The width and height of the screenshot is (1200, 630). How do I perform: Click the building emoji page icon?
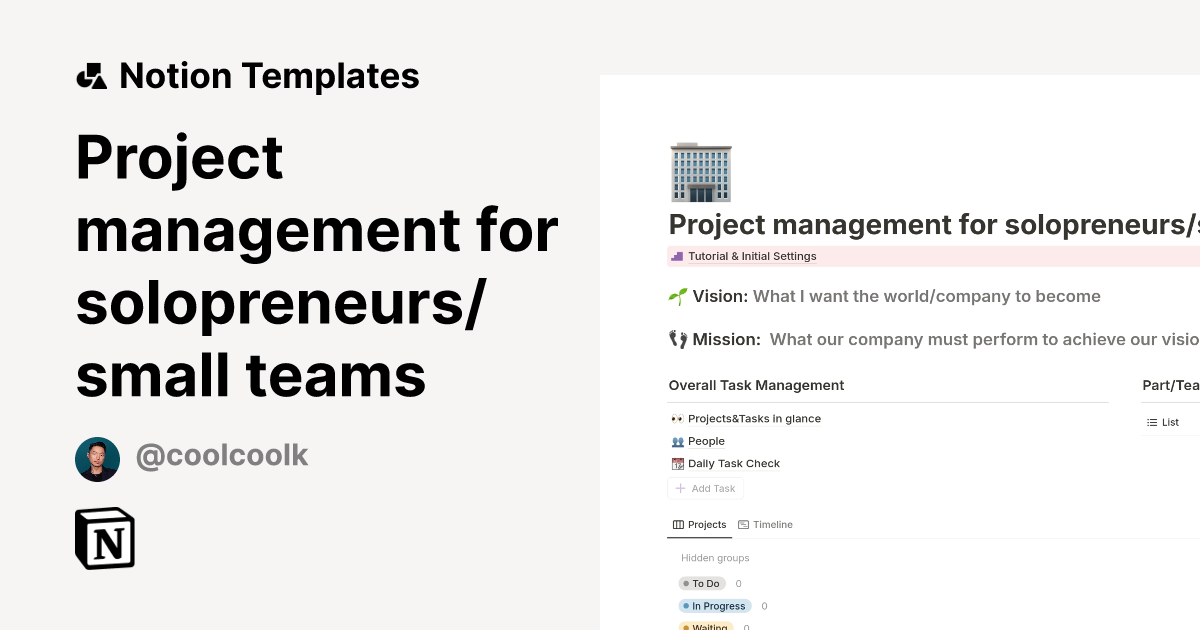[x=701, y=171]
